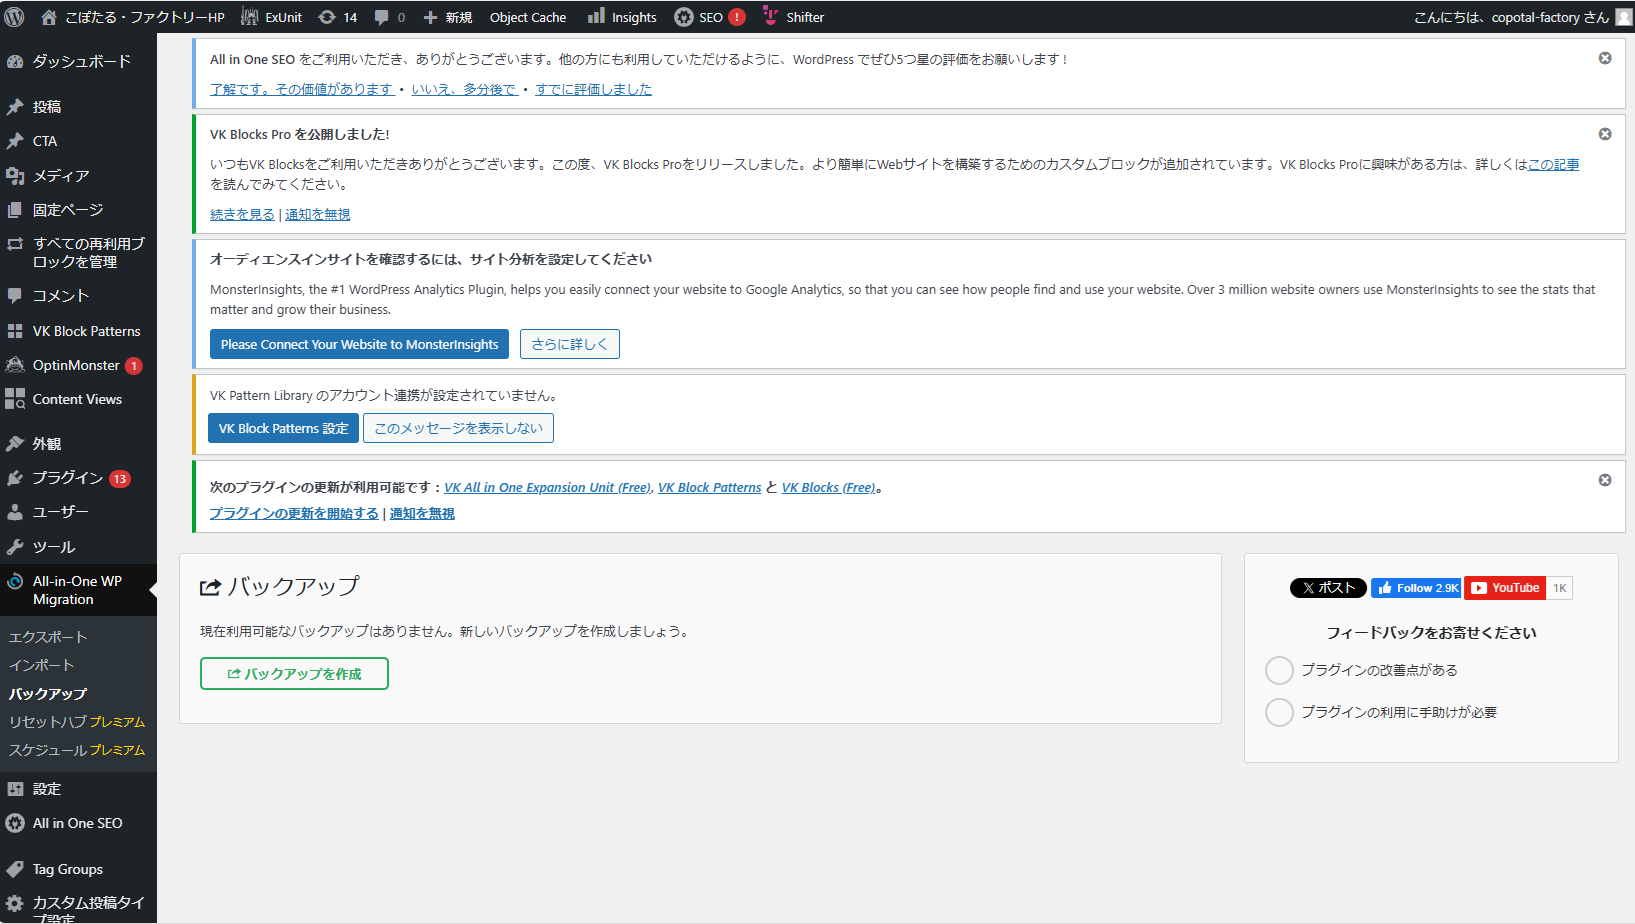Open the この記事 link
The image size is (1635, 924).
coord(1553,164)
